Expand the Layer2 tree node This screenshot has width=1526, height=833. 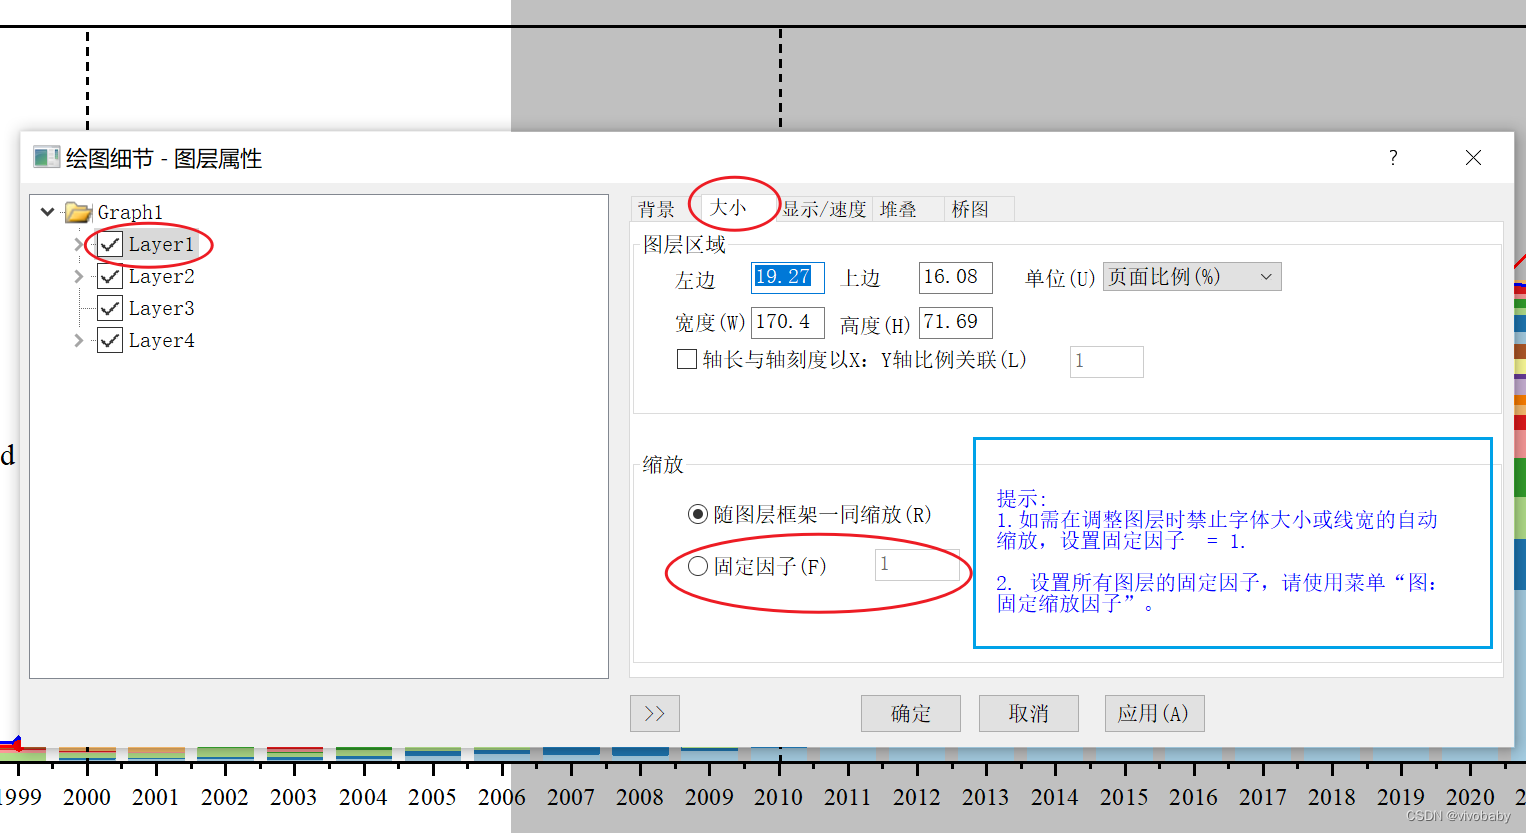(80, 276)
